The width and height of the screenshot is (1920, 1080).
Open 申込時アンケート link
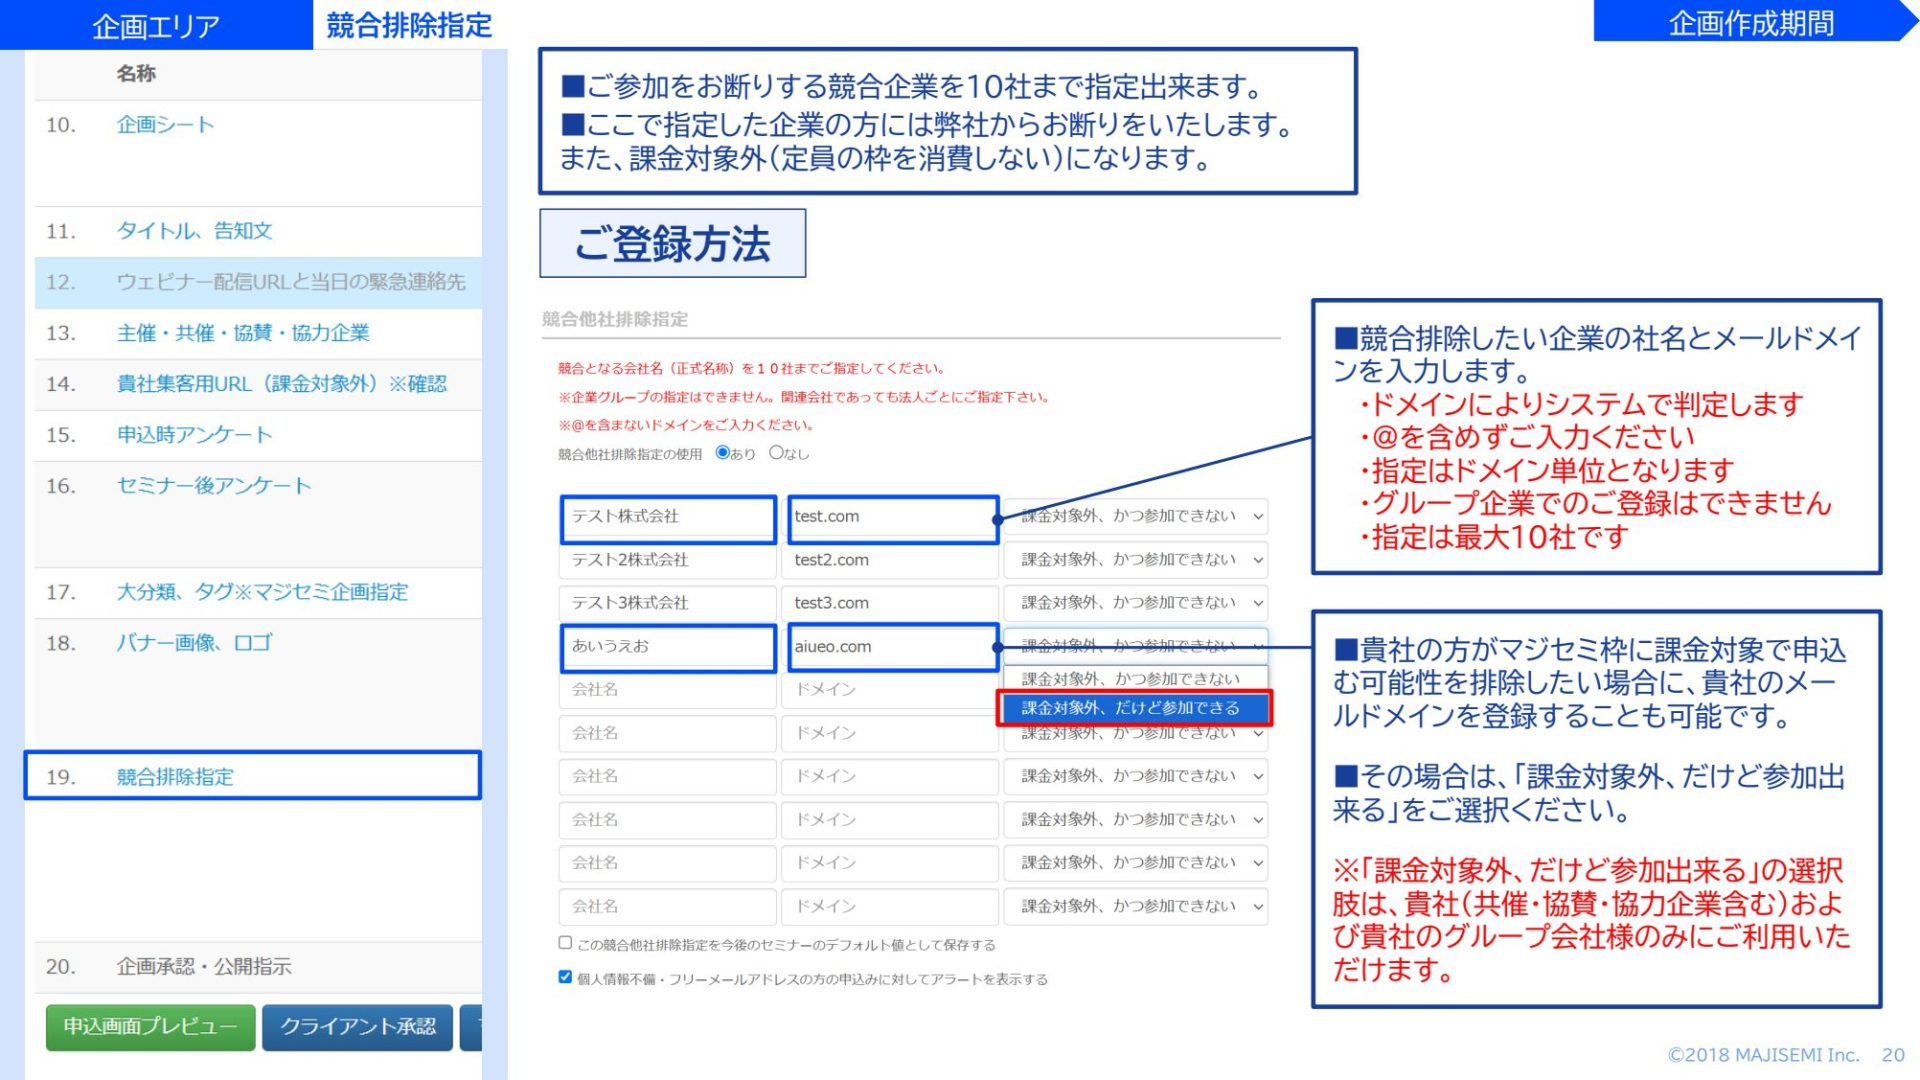tap(194, 435)
